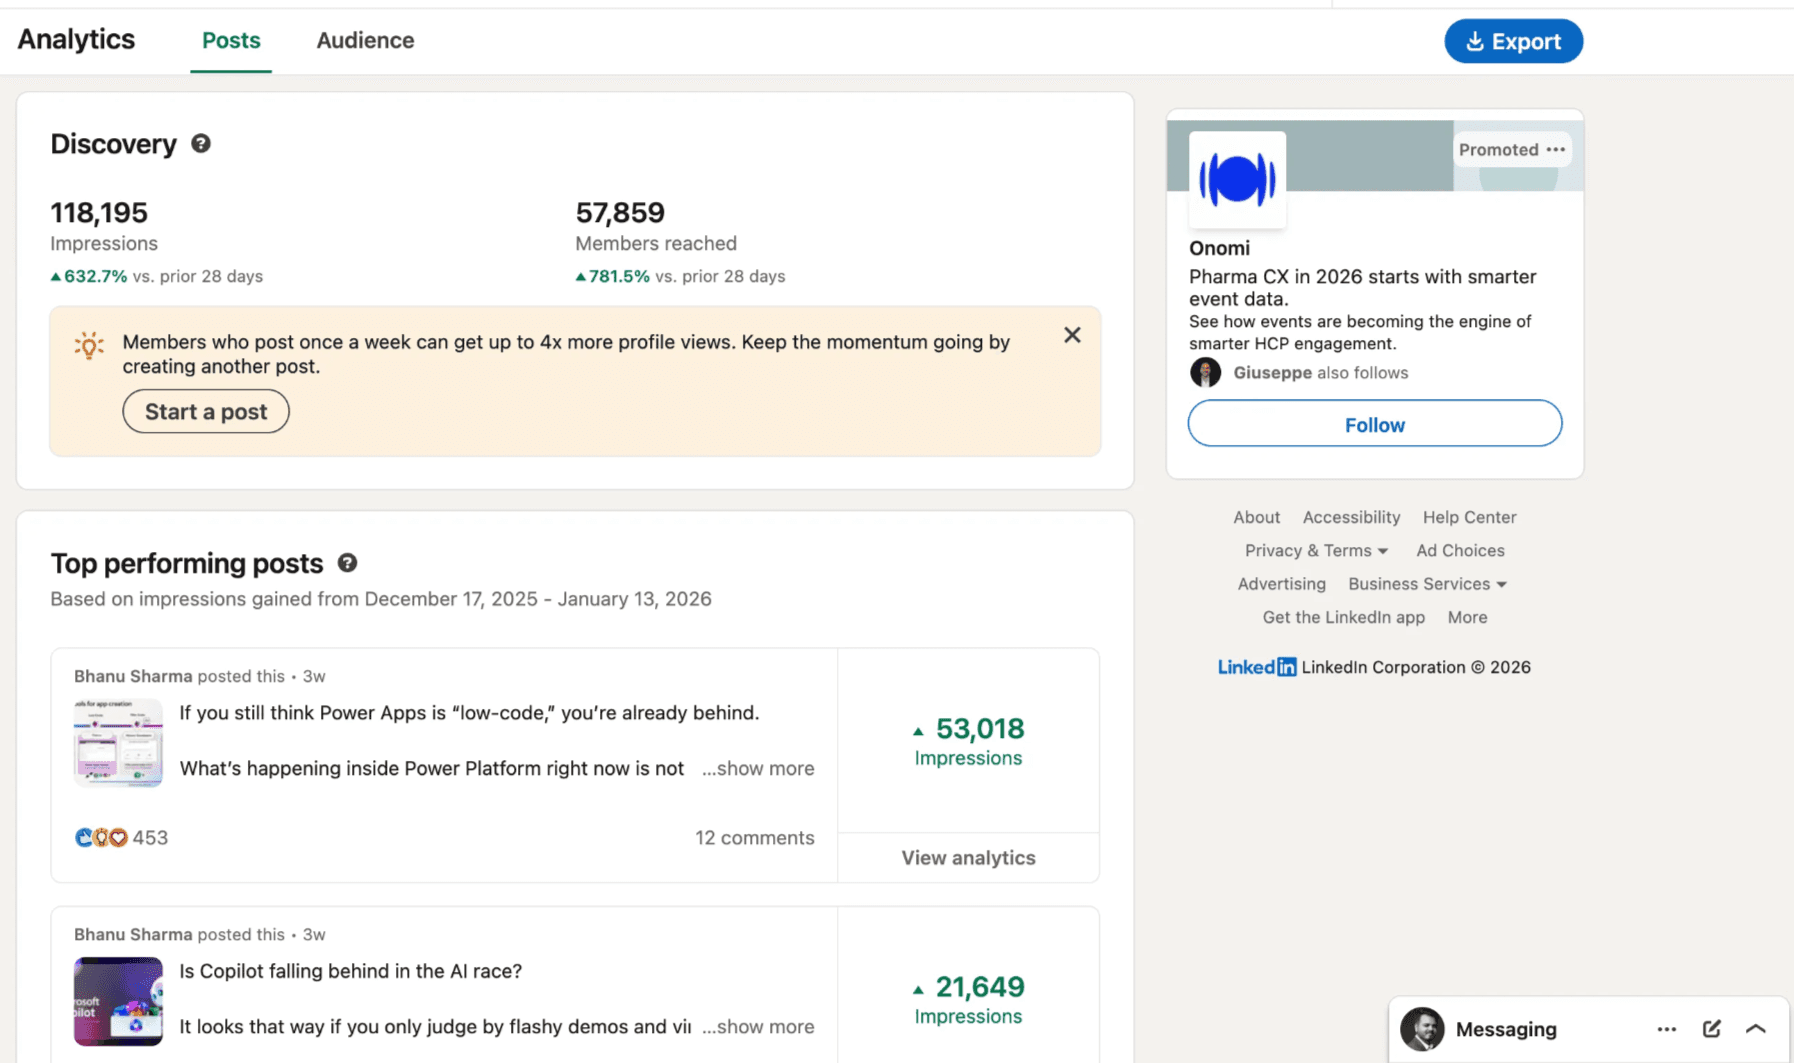Open Help Center footer link
Image resolution: width=1794 pixels, height=1063 pixels.
pyautogui.click(x=1469, y=518)
